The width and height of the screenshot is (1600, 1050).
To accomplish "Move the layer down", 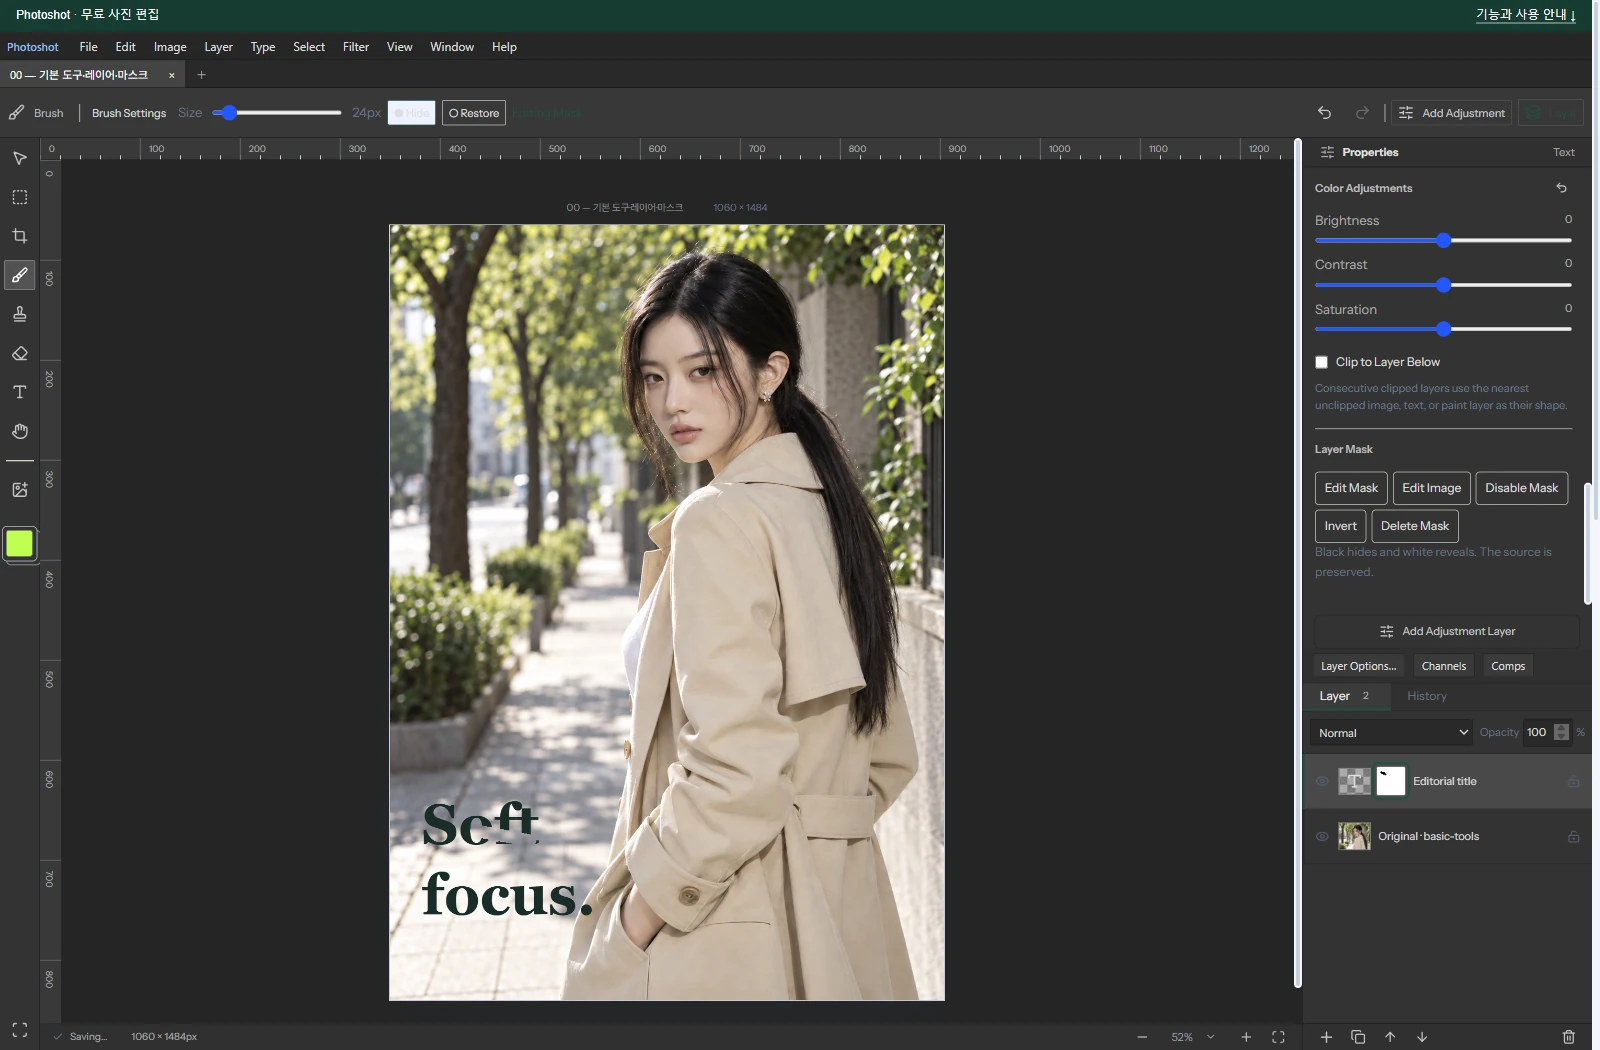I will click(1422, 1037).
